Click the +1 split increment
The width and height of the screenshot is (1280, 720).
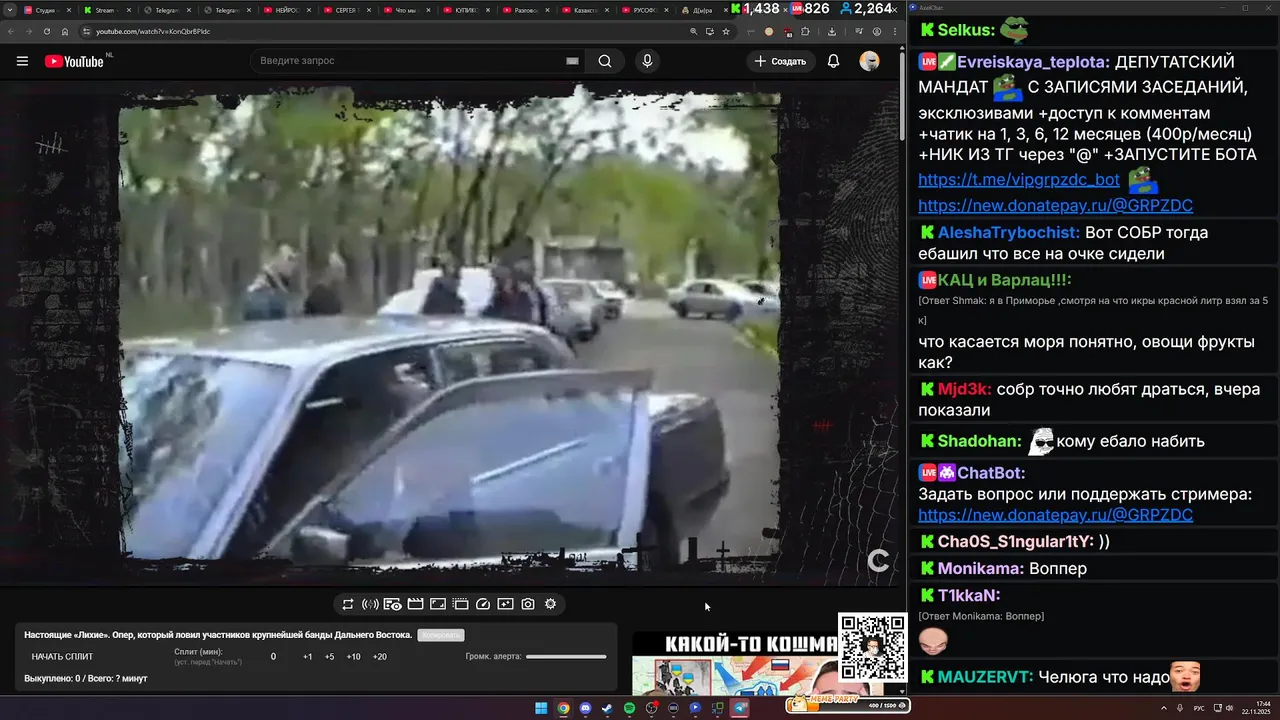(307, 657)
